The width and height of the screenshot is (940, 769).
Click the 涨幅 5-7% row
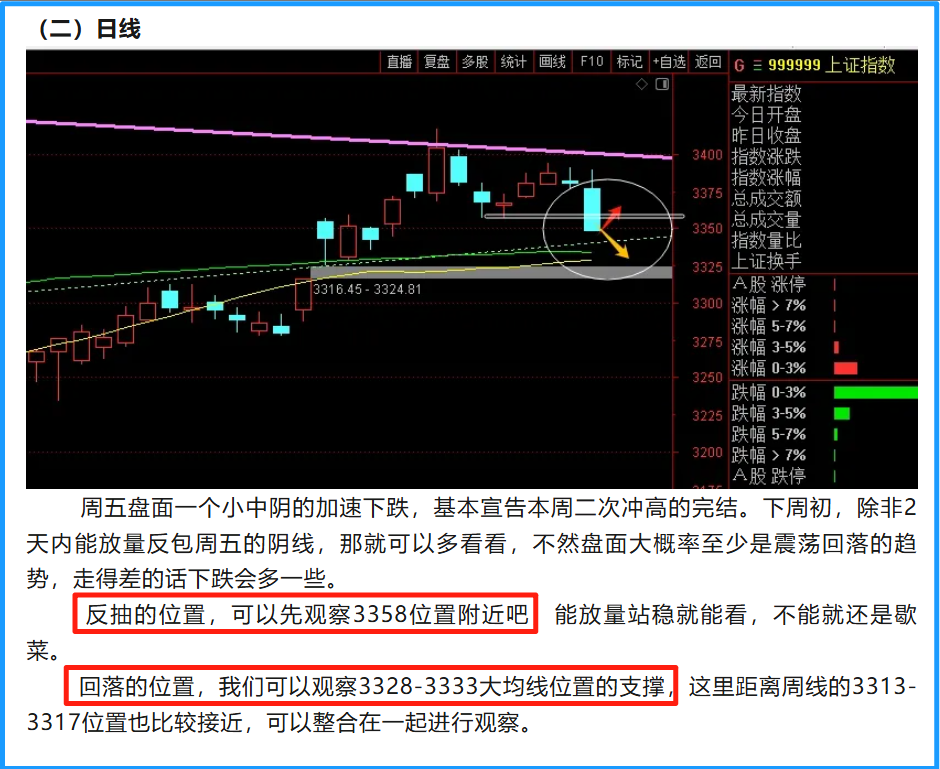click(x=824, y=327)
